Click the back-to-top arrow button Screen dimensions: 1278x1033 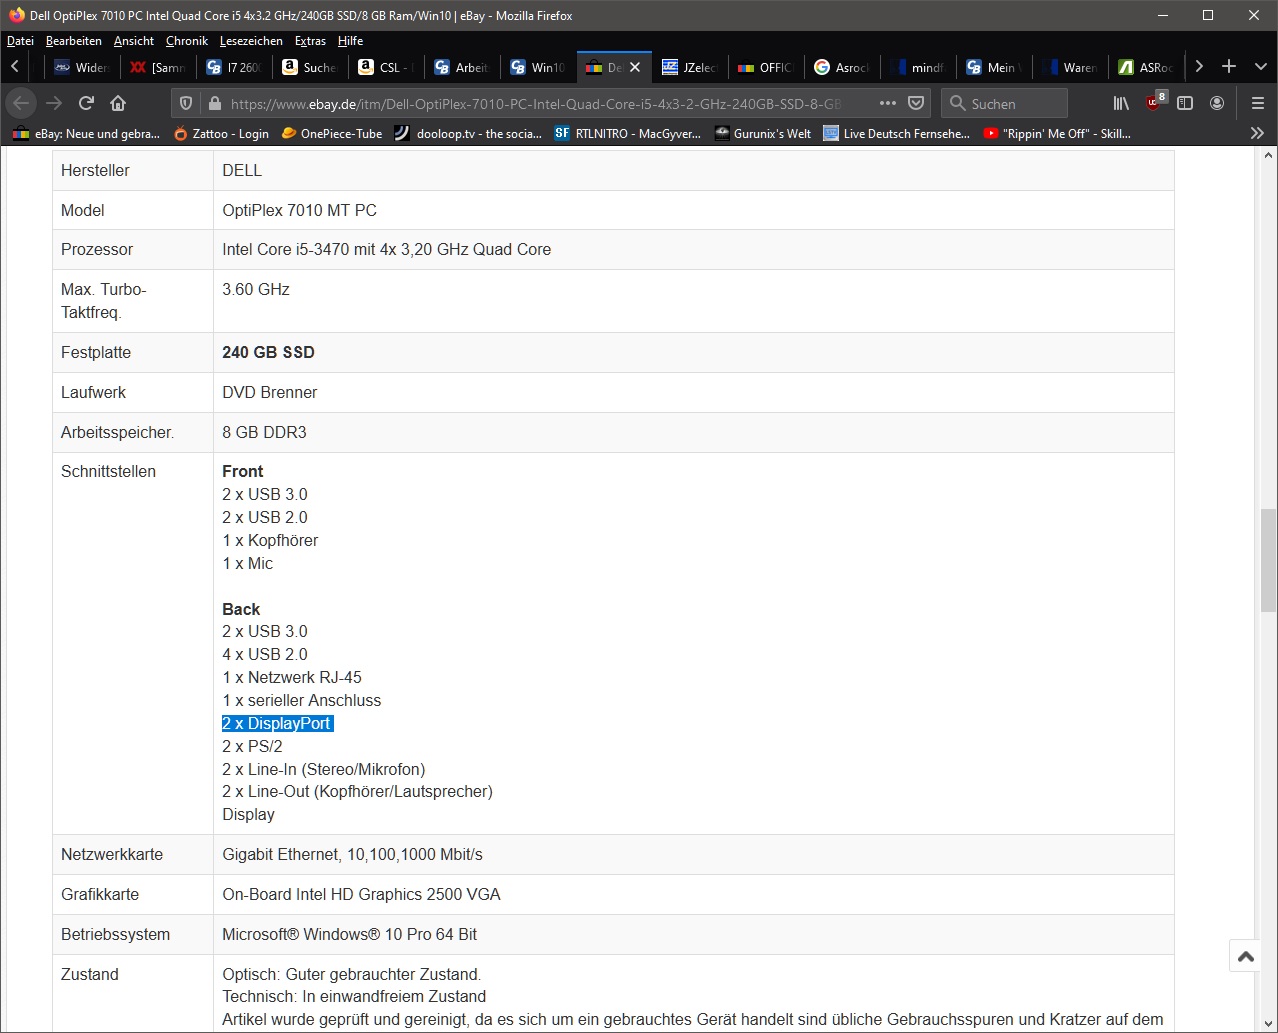pyautogui.click(x=1246, y=956)
